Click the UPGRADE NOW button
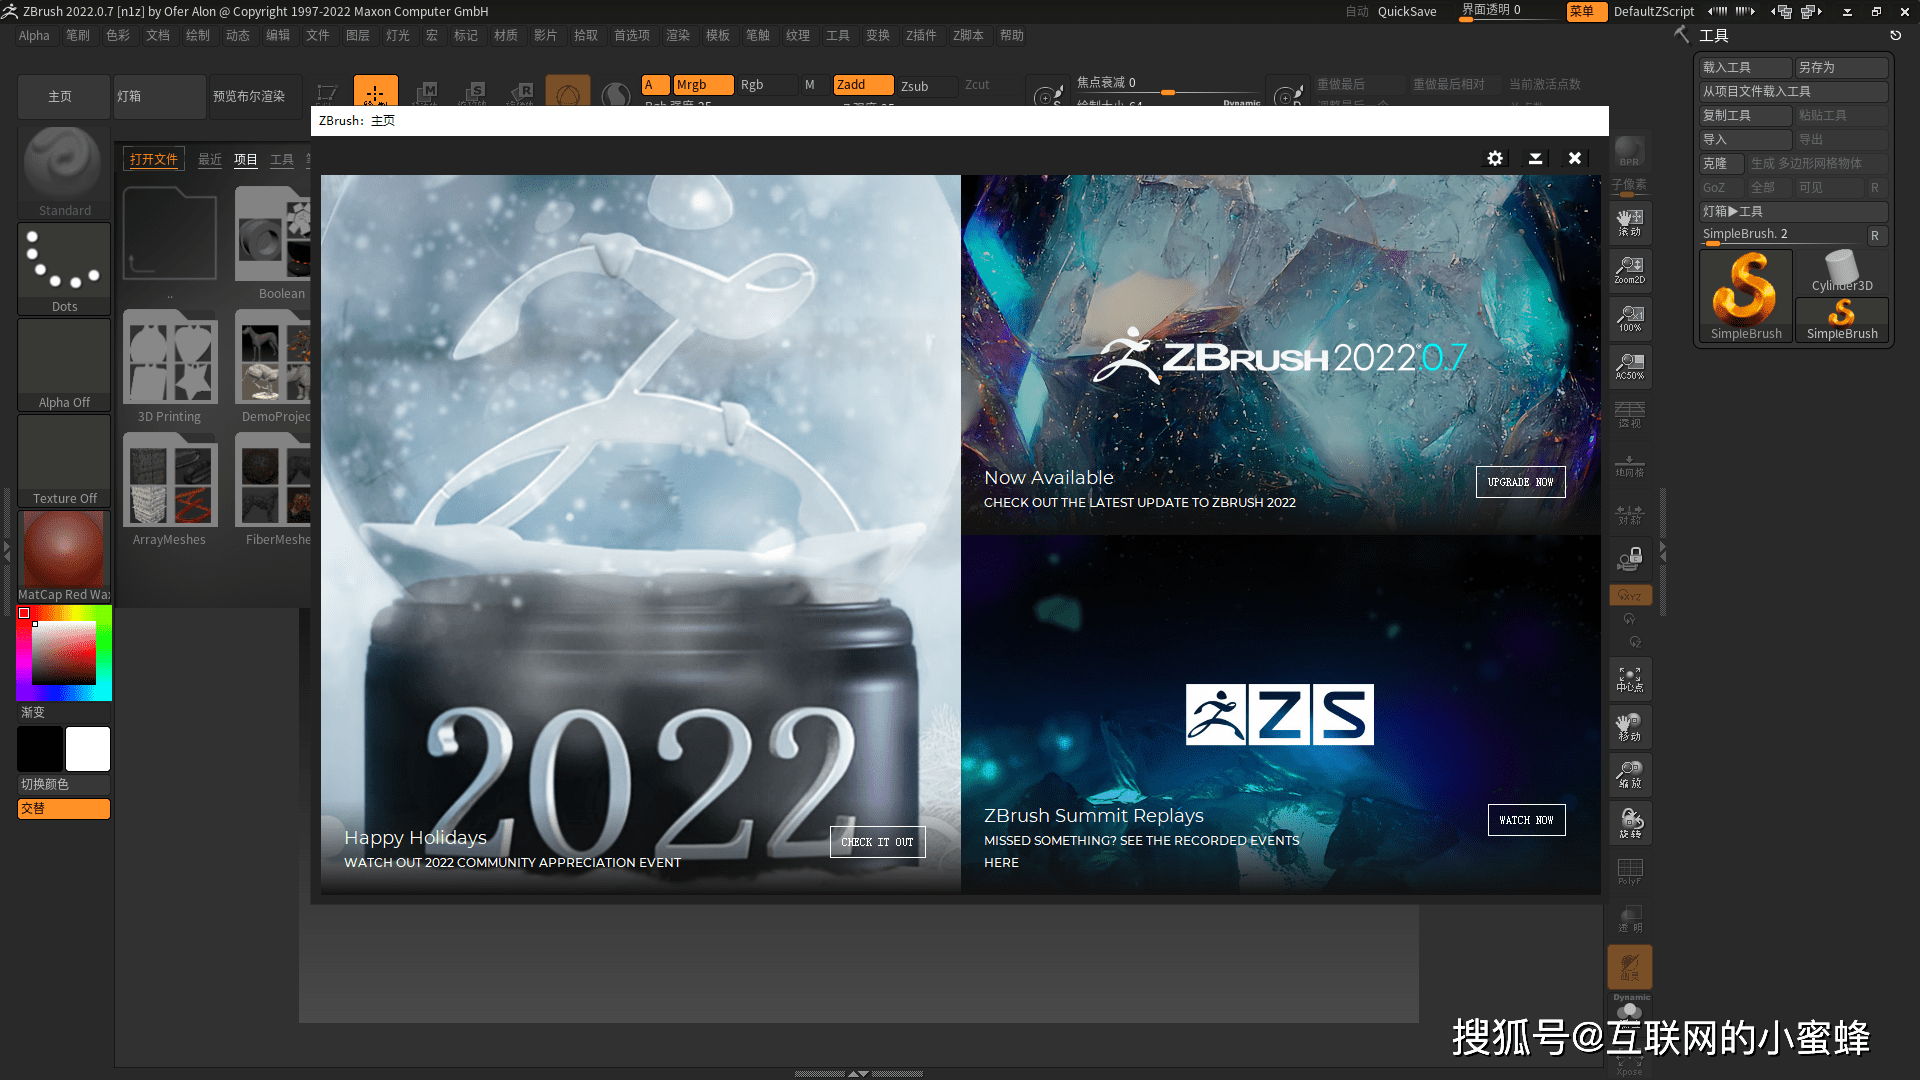This screenshot has height=1080, width=1920. click(x=1520, y=482)
